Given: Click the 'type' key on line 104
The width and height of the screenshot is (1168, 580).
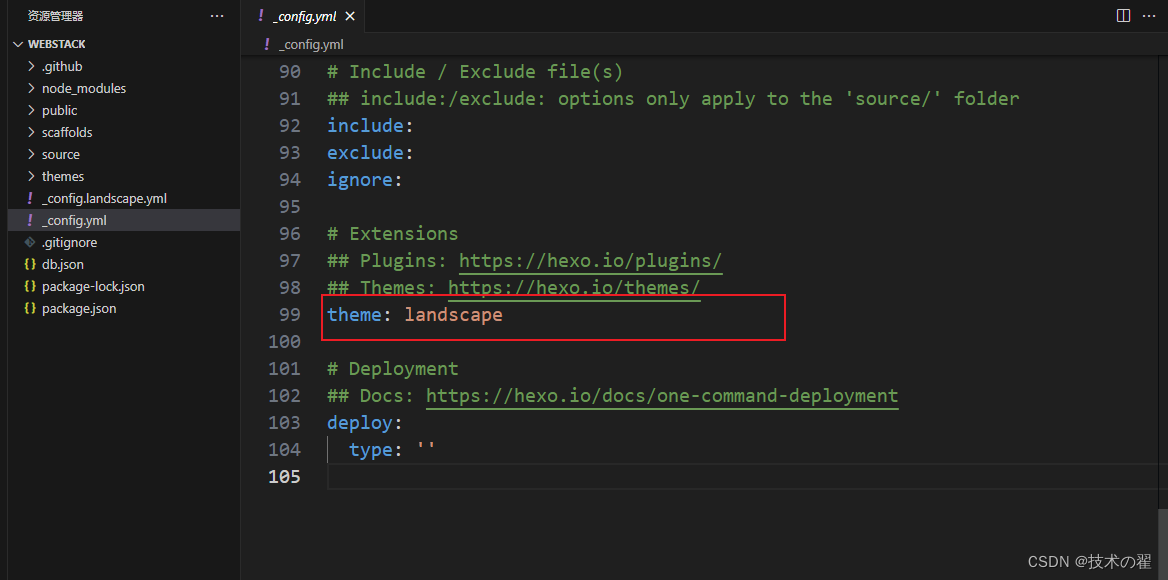Looking at the screenshot, I should click(x=371, y=450).
